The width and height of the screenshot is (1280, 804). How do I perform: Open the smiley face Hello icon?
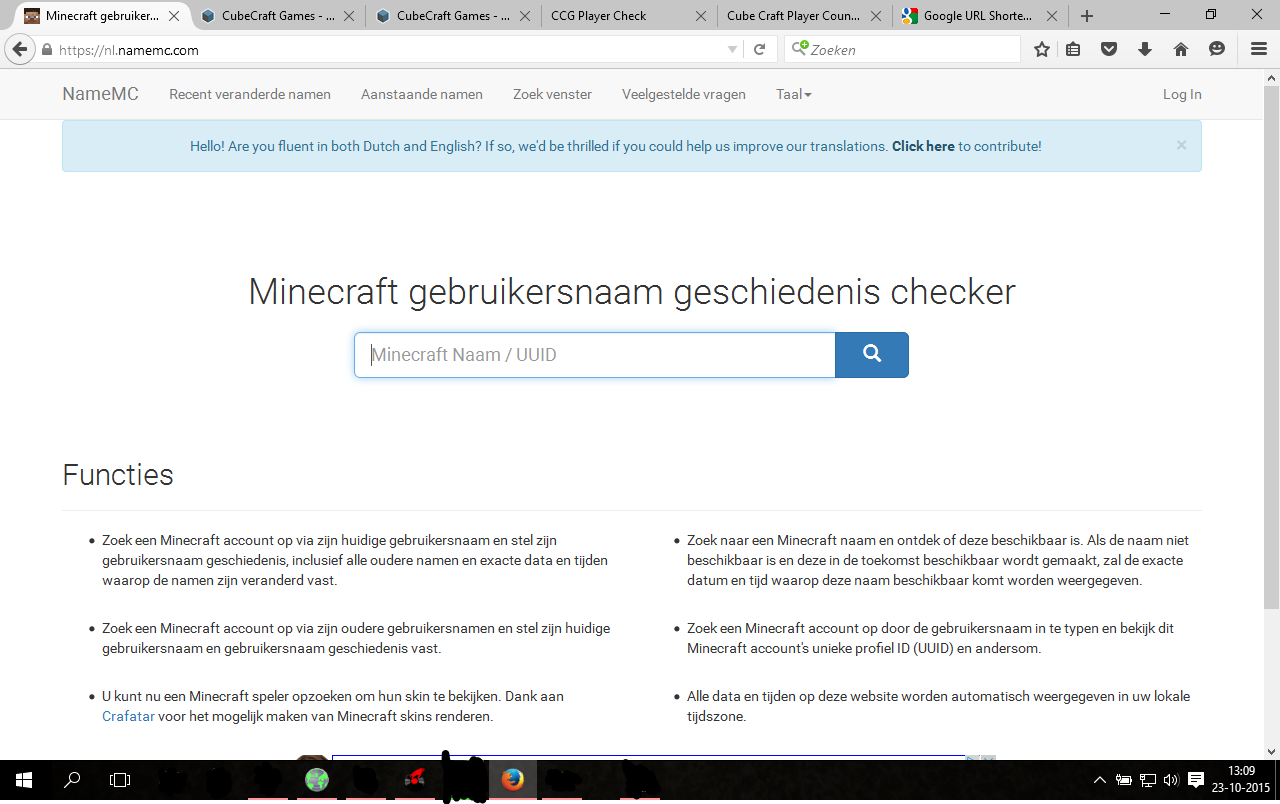pos(1217,49)
